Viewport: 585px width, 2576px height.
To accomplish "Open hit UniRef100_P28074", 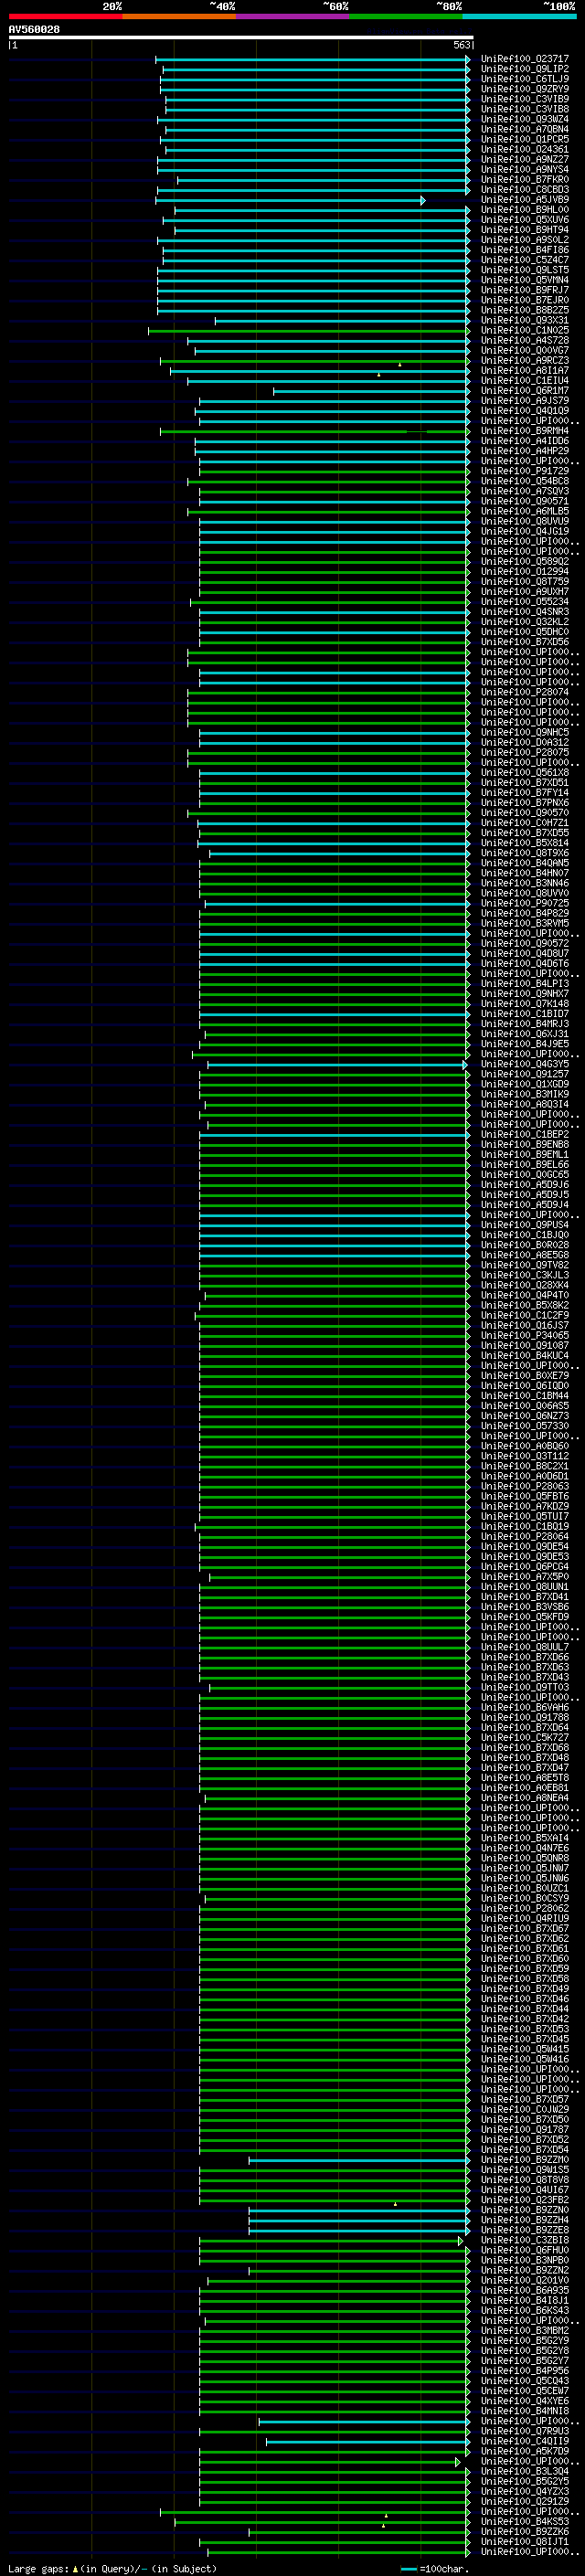I will [525, 692].
